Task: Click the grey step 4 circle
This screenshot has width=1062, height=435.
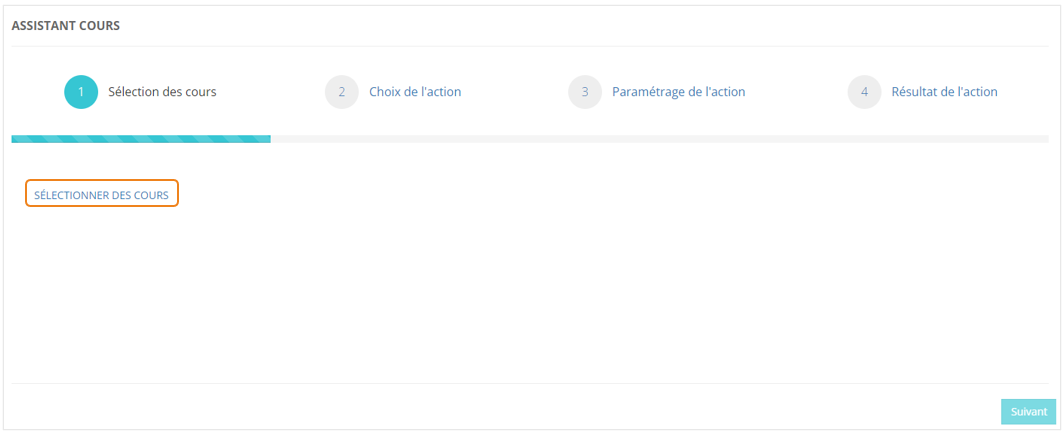Action: pos(864,92)
